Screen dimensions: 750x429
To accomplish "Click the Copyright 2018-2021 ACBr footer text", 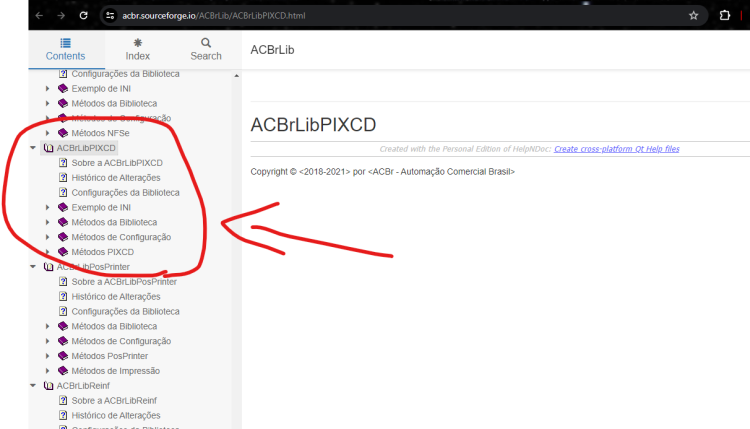I will pyautogui.click(x=383, y=172).
